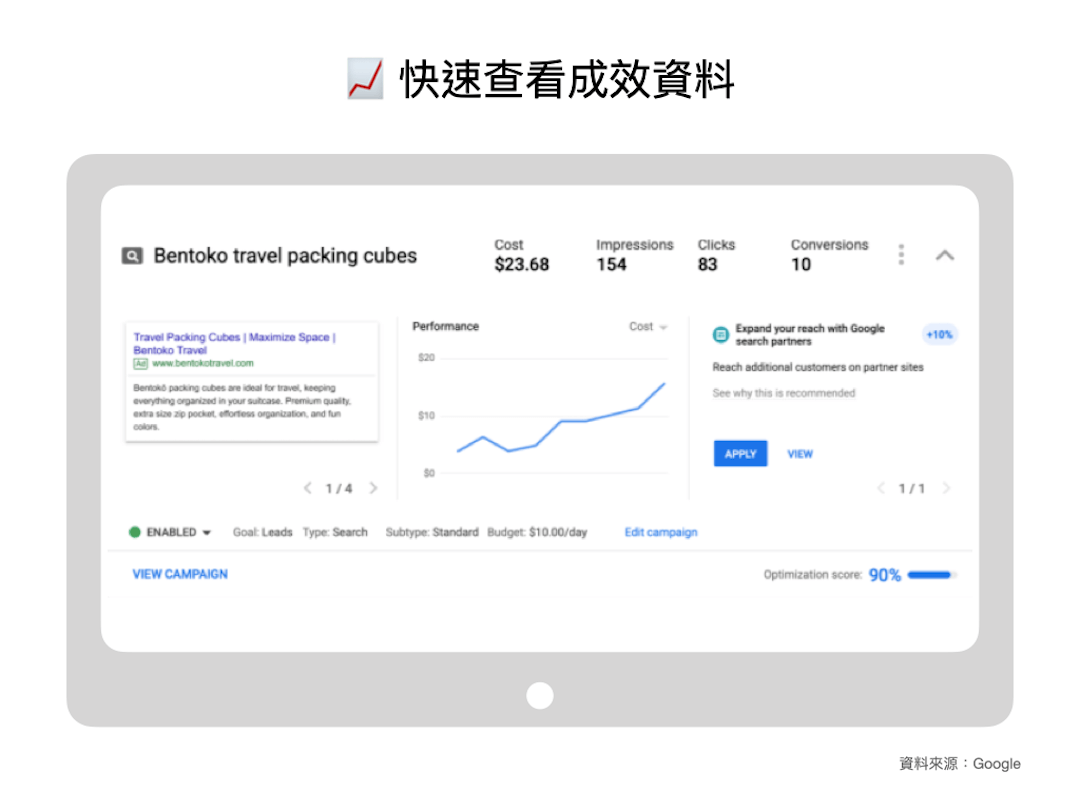Click the tablet home button circle
Viewport: 1080px width, 810px height.
(x=540, y=696)
